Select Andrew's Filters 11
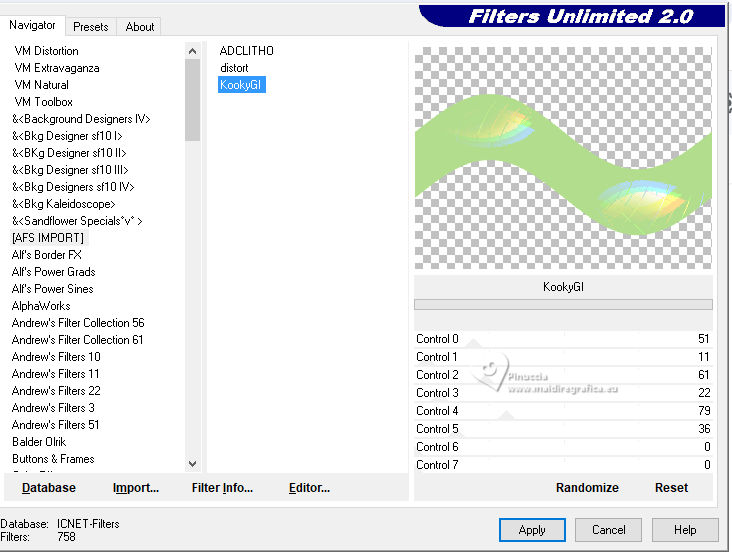Screen dimensions: 732x552 [x=56, y=374]
